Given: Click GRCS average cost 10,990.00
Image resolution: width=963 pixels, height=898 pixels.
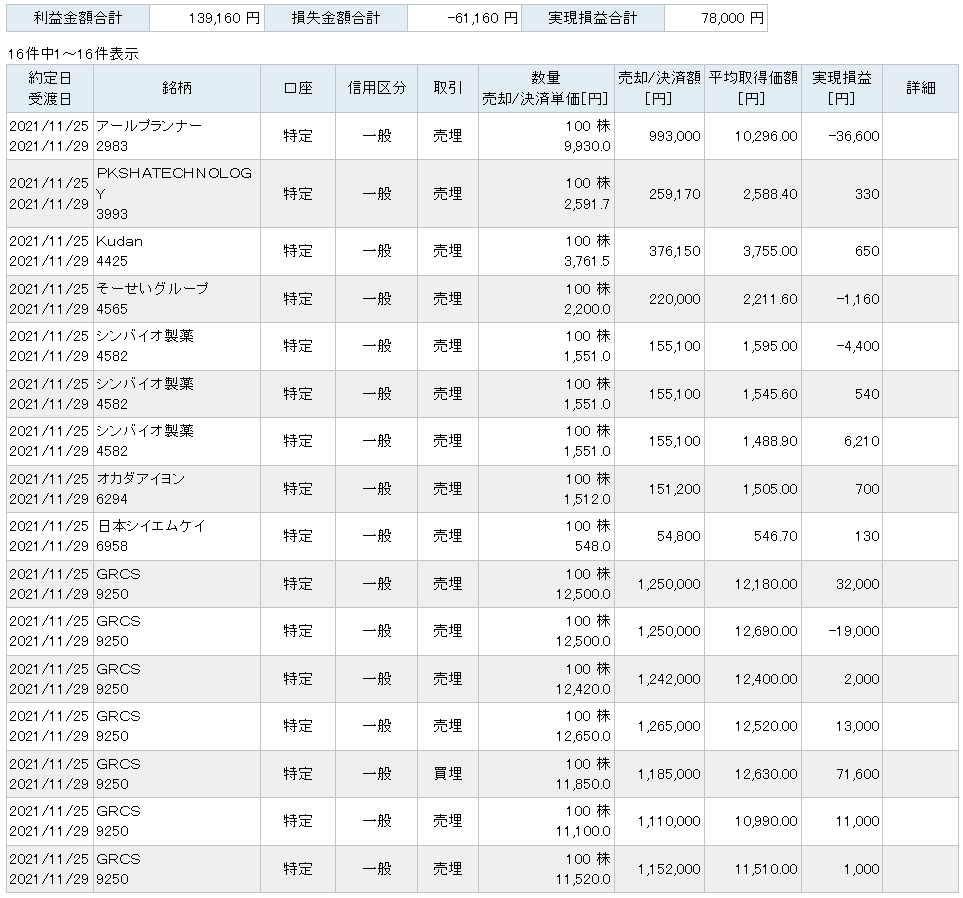Looking at the screenshot, I should (766, 821).
